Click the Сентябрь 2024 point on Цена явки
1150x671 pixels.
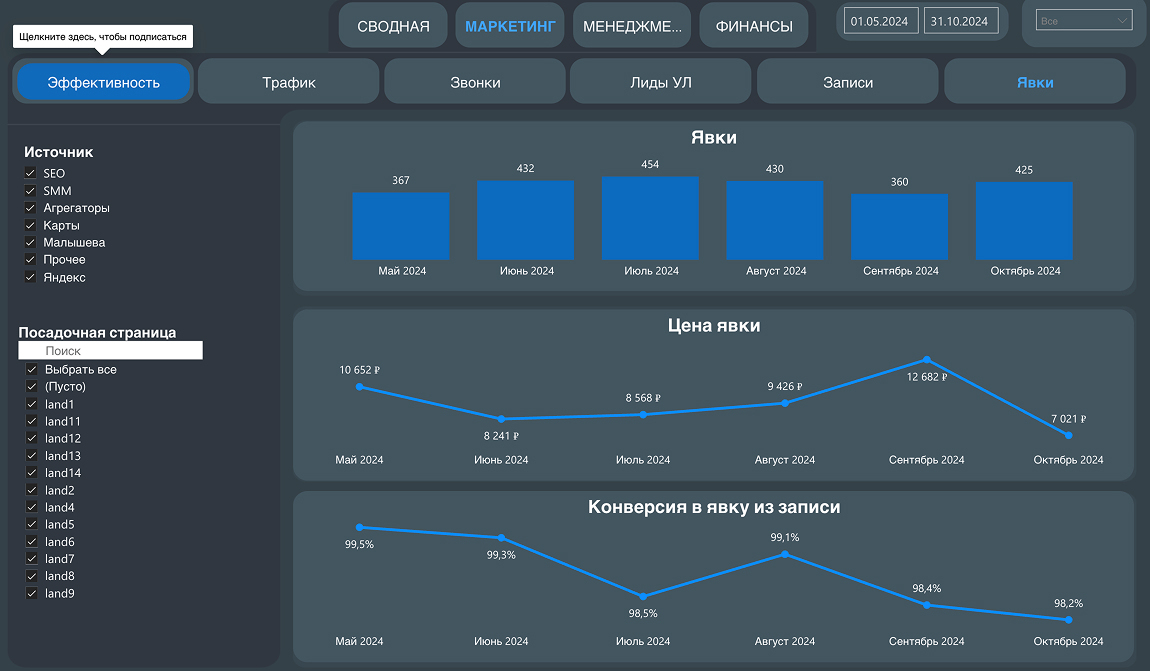point(927,359)
